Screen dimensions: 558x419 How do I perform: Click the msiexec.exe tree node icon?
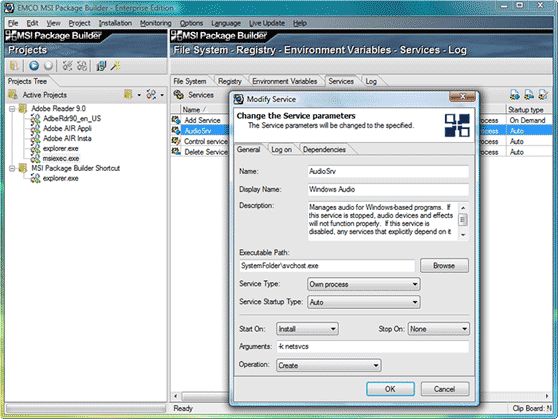click(x=36, y=158)
